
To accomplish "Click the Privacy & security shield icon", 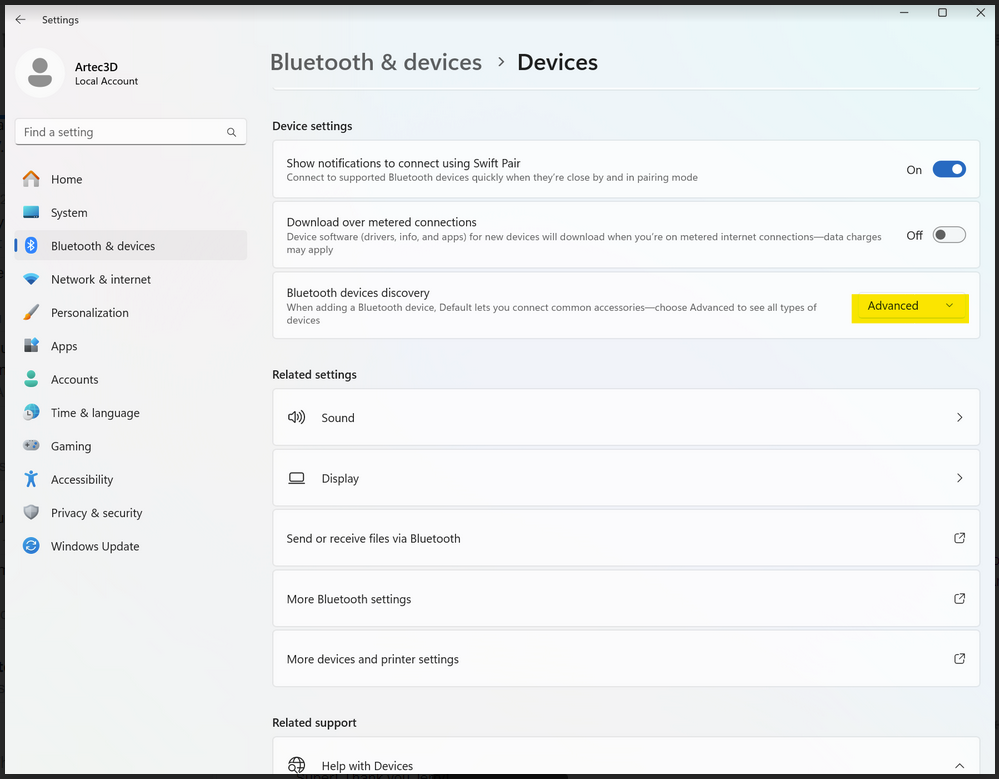I will point(31,513).
